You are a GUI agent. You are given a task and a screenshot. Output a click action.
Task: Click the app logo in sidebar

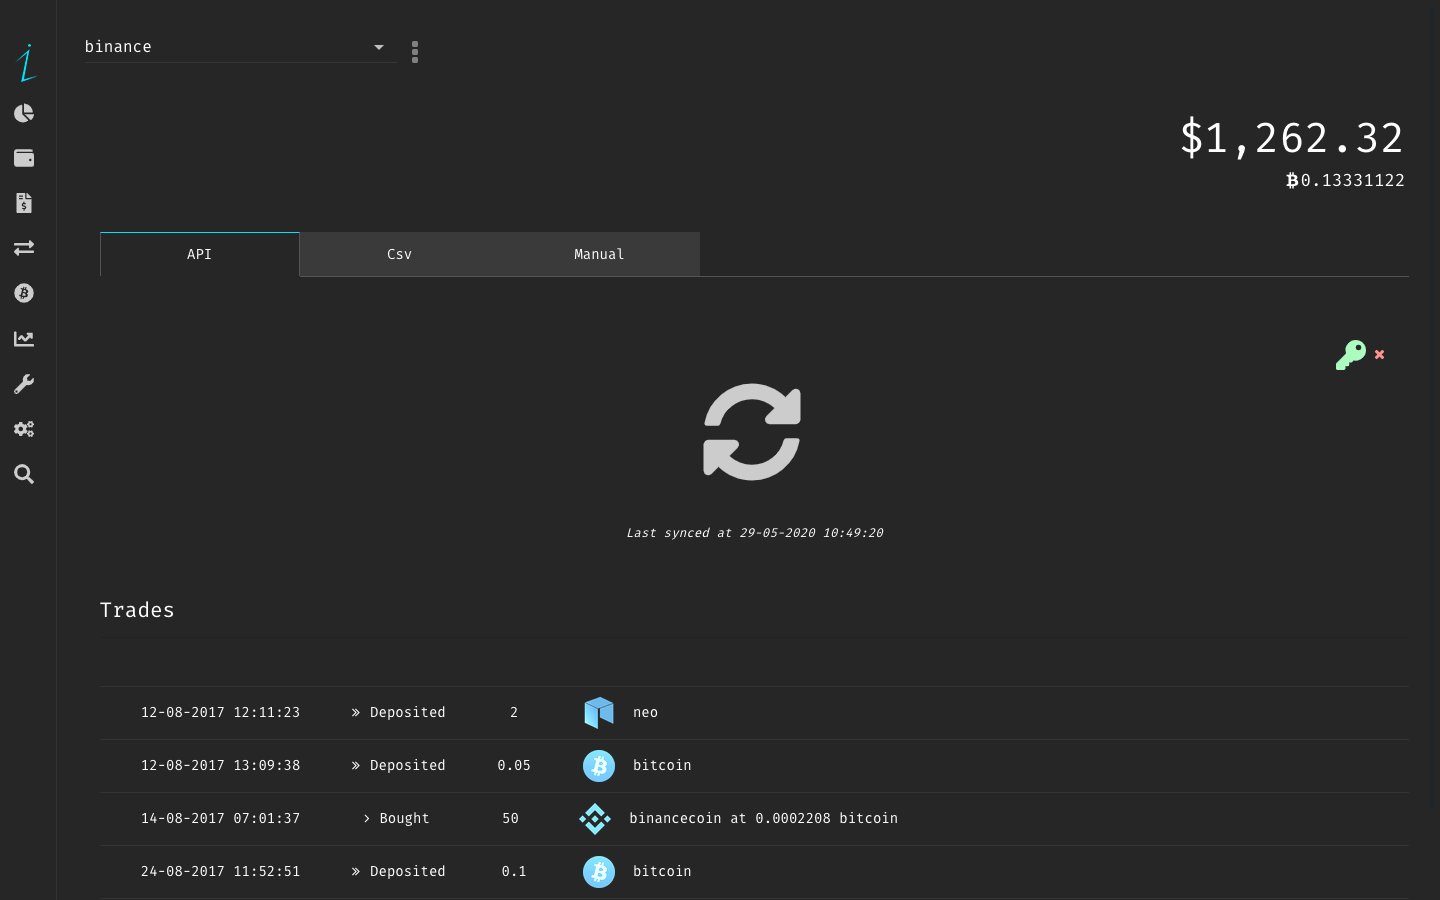pos(26,63)
